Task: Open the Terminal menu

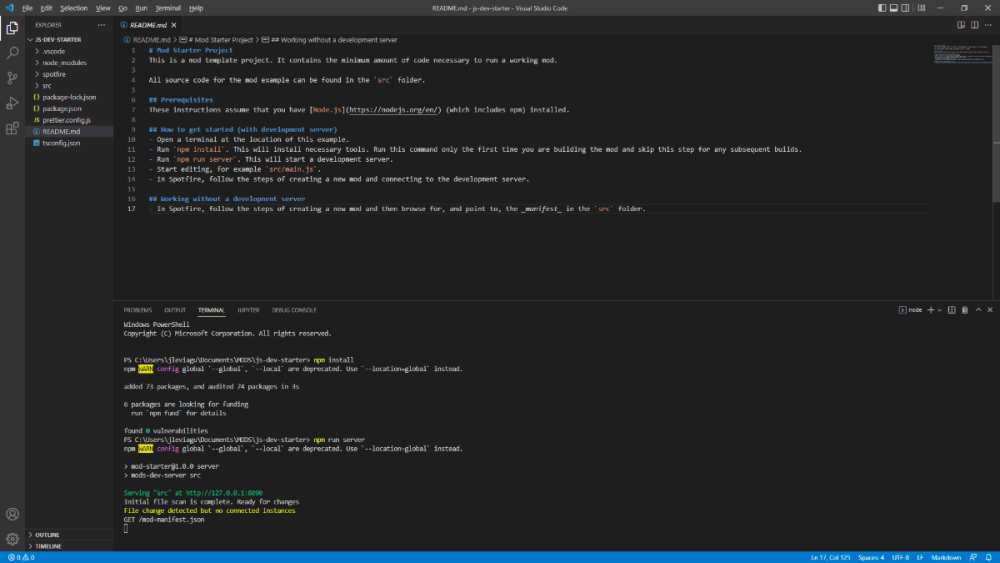Action: (x=168, y=8)
